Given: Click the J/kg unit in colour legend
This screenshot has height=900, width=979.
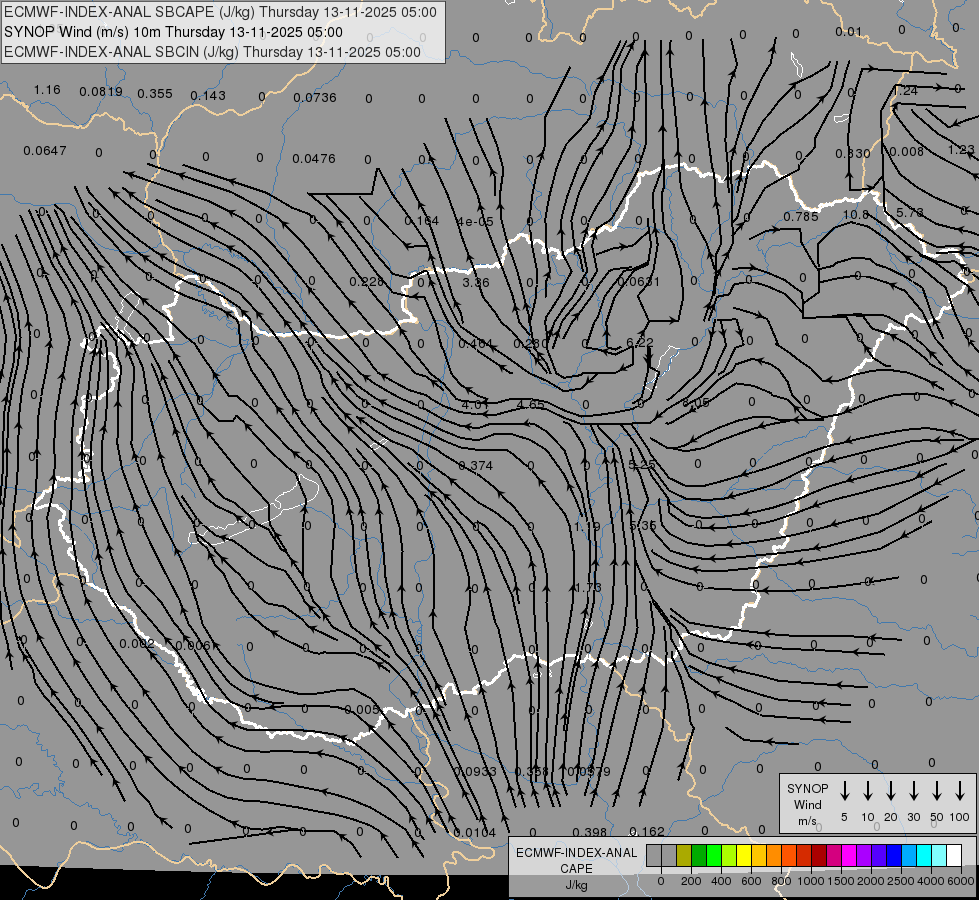Looking at the screenshot, I should (576, 885).
